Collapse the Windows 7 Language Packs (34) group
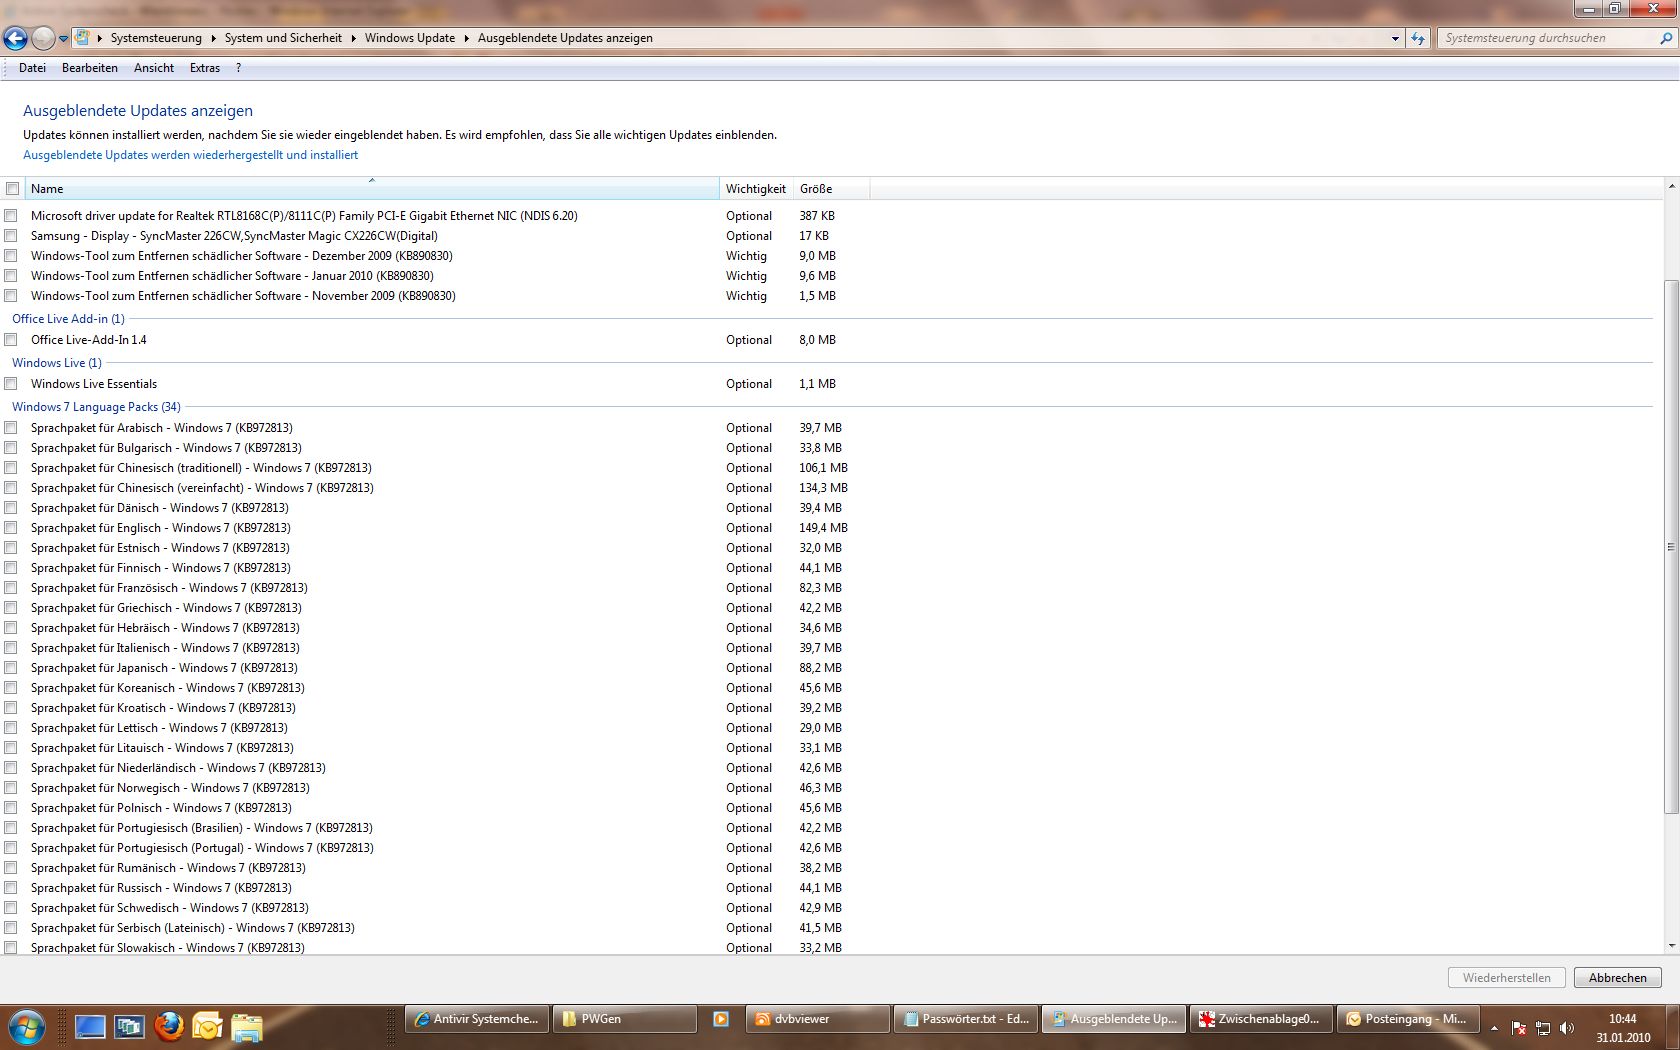Viewport: 1680px width, 1050px height. click(x=96, y=407)
